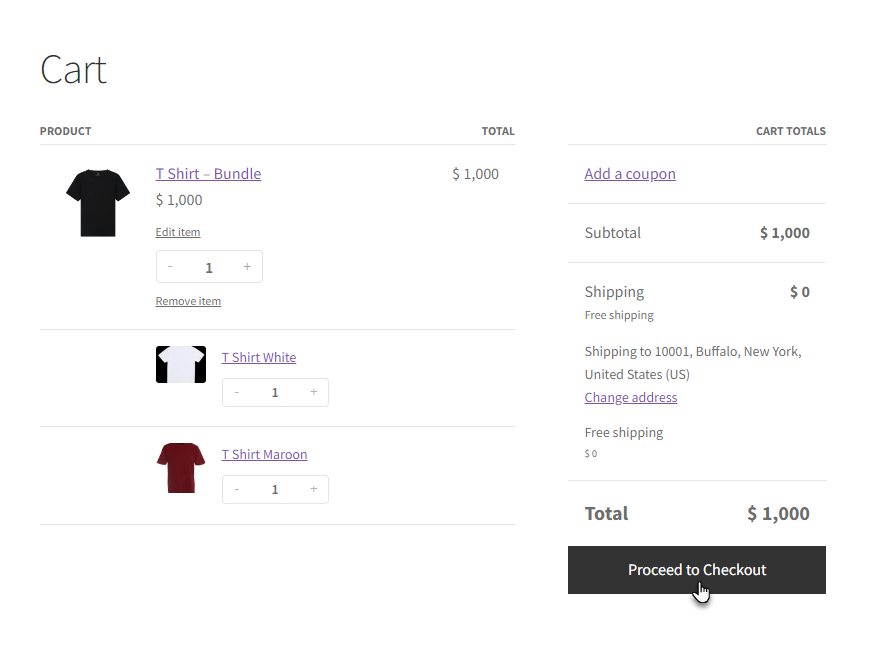Increase T Shirt Bundle quantity with plus

coord(247,267)
